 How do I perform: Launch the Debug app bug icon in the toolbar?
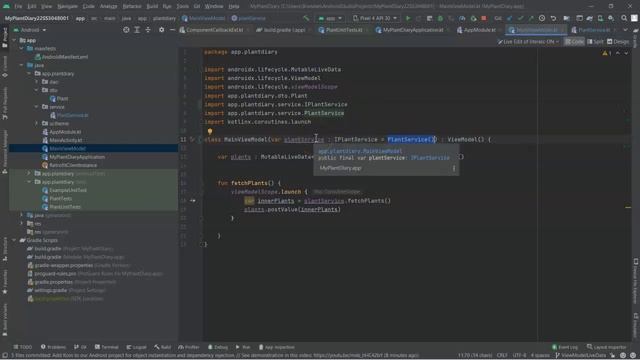point(440,18)
